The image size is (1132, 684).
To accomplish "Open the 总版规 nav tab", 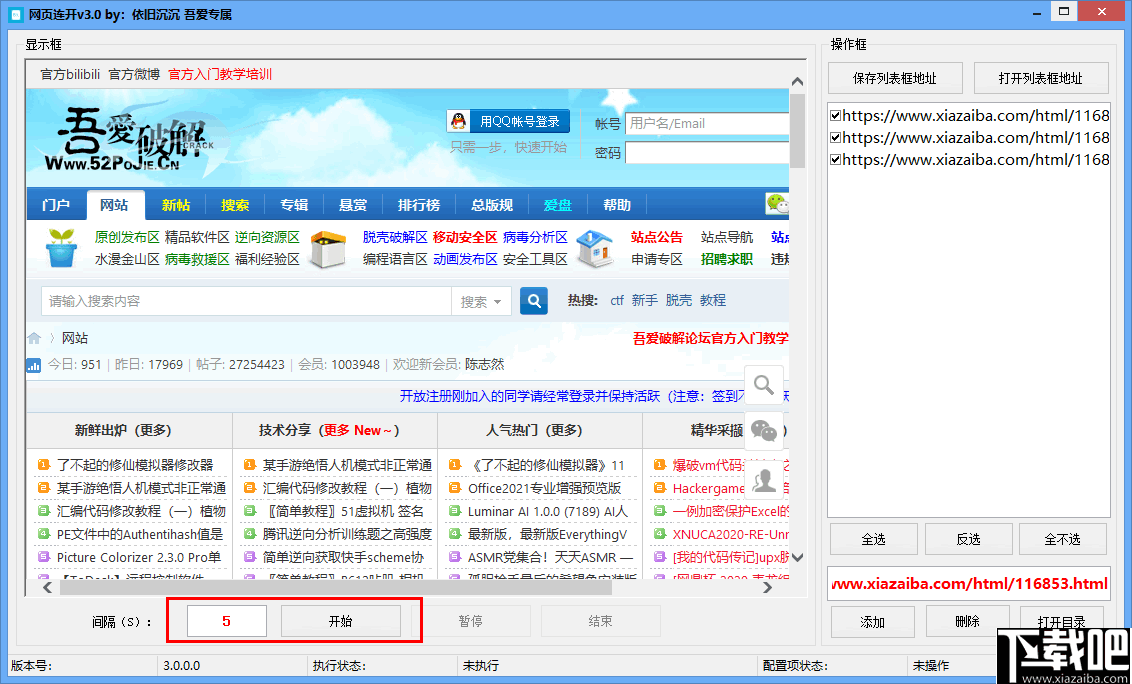I will pyautogui.click(x=492, y=205).
